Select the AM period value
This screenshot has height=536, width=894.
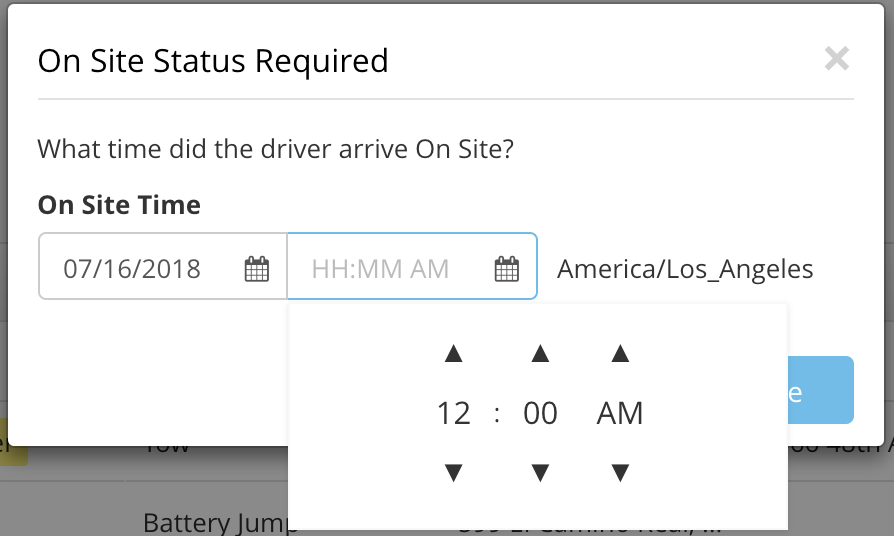pyautogui.click(x=620, y=413)
